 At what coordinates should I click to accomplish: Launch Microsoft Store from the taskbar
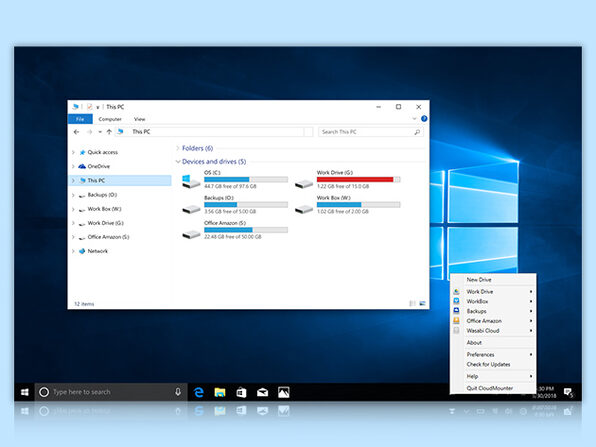coord(241,392)
